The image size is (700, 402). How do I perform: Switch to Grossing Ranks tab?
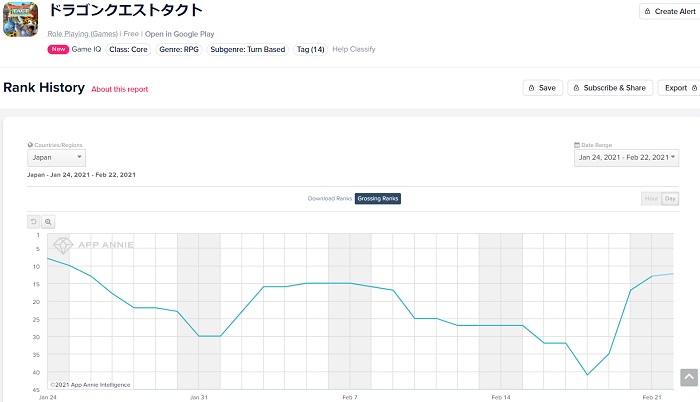378,198
